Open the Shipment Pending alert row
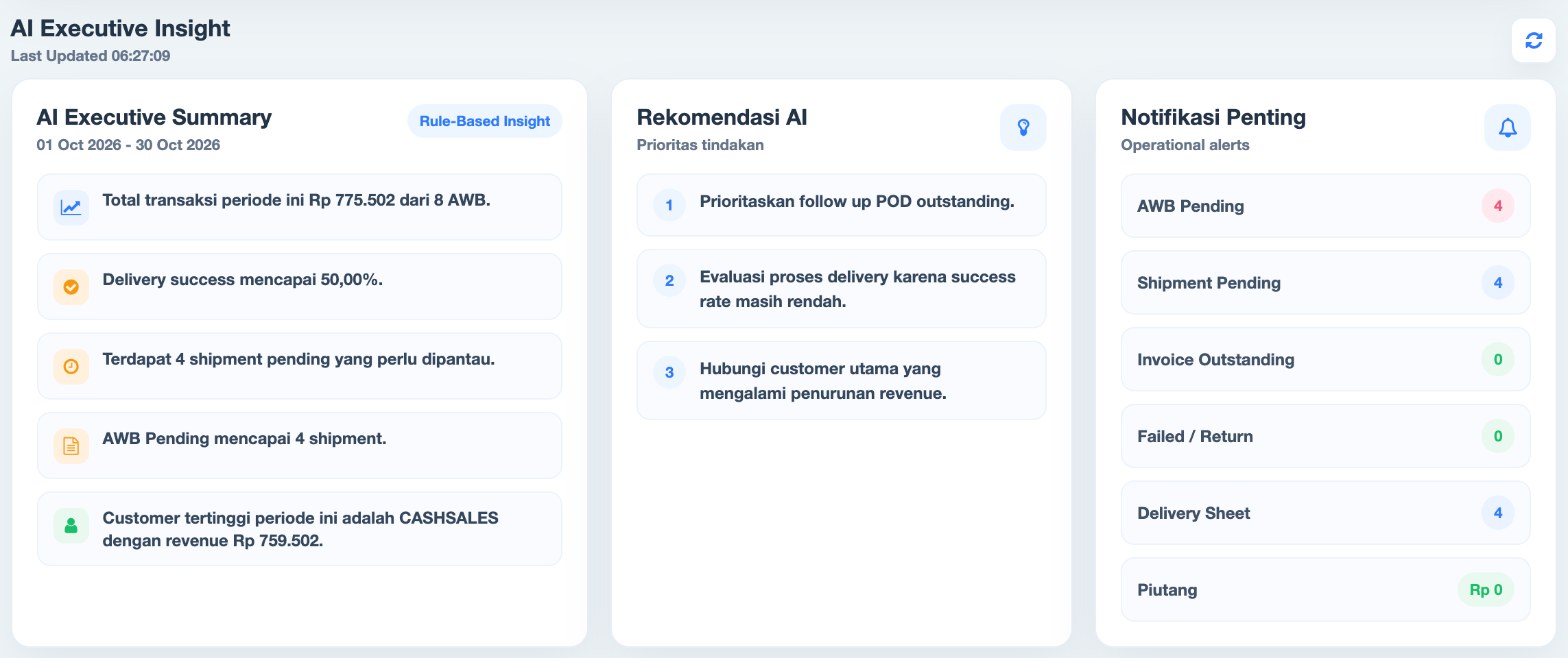Image resolution: width=1568 pixels, height=658 pixels. pos(1325,283)
